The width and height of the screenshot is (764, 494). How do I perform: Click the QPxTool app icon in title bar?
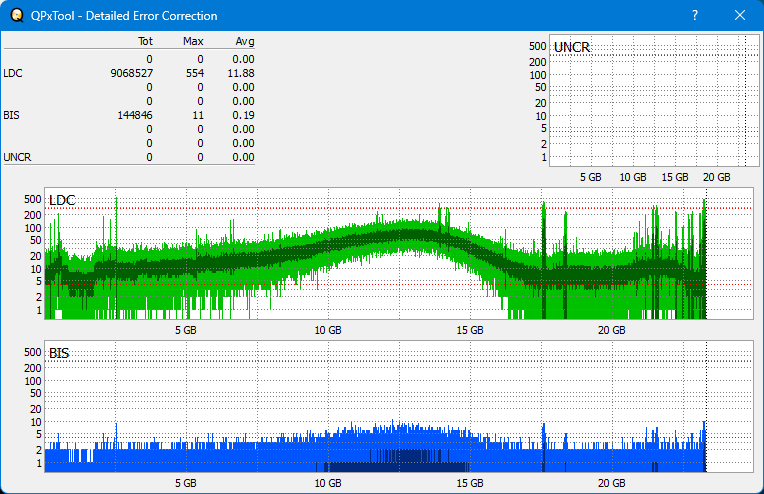17,16
